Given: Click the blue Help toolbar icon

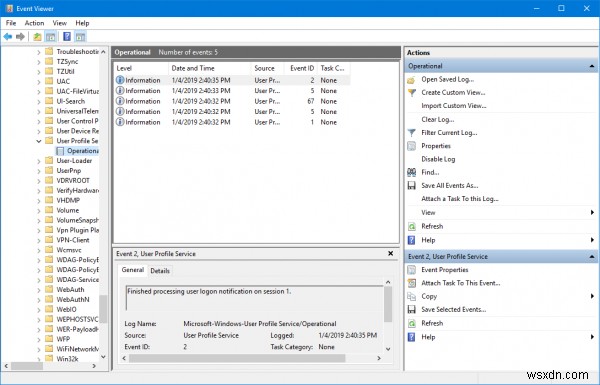Looking at the screenshot, I should [x=67, y=37].
